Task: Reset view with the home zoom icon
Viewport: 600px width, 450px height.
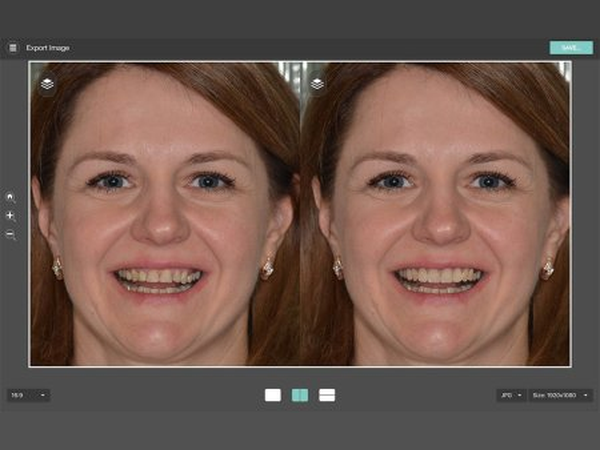Action: [x=10, y=197]
